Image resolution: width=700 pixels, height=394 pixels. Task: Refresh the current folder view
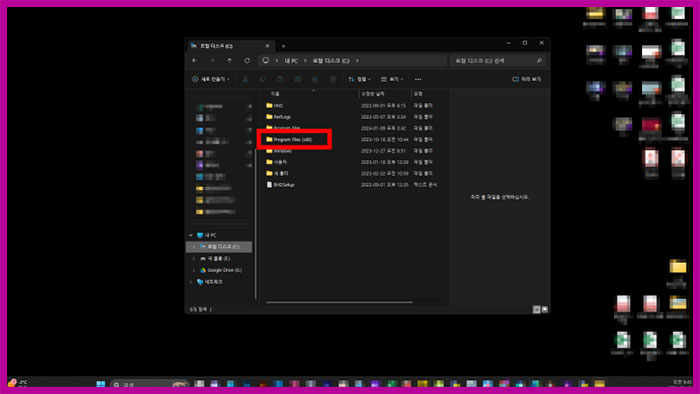tap(247, 61)
